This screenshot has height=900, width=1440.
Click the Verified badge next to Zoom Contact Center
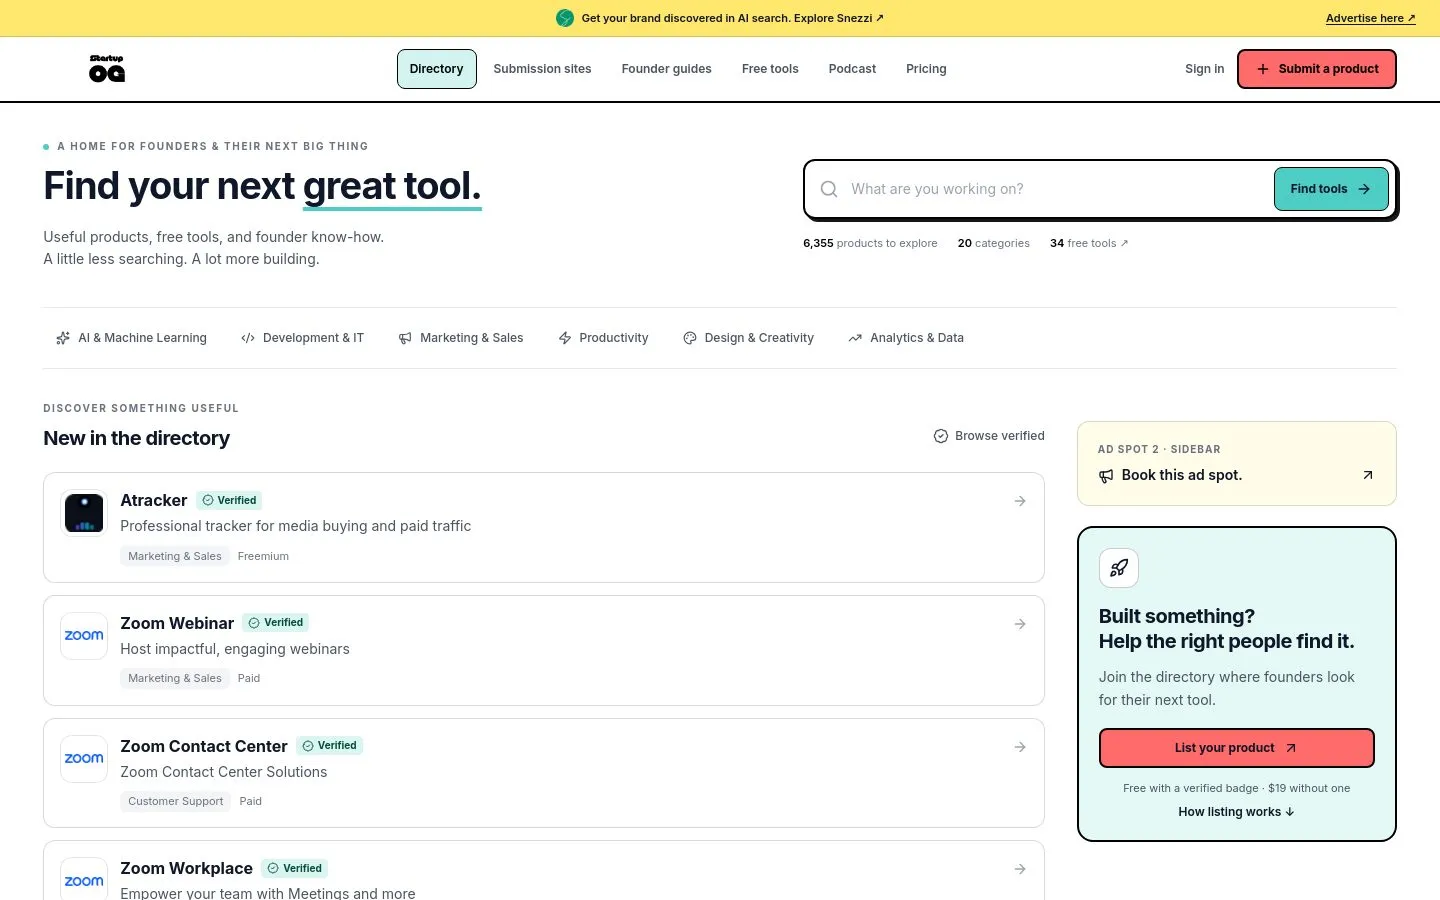(330, 745)
